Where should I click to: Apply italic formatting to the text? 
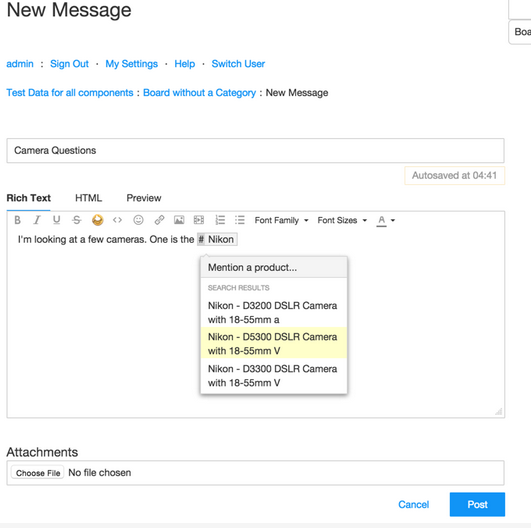[x=37, y=220]
